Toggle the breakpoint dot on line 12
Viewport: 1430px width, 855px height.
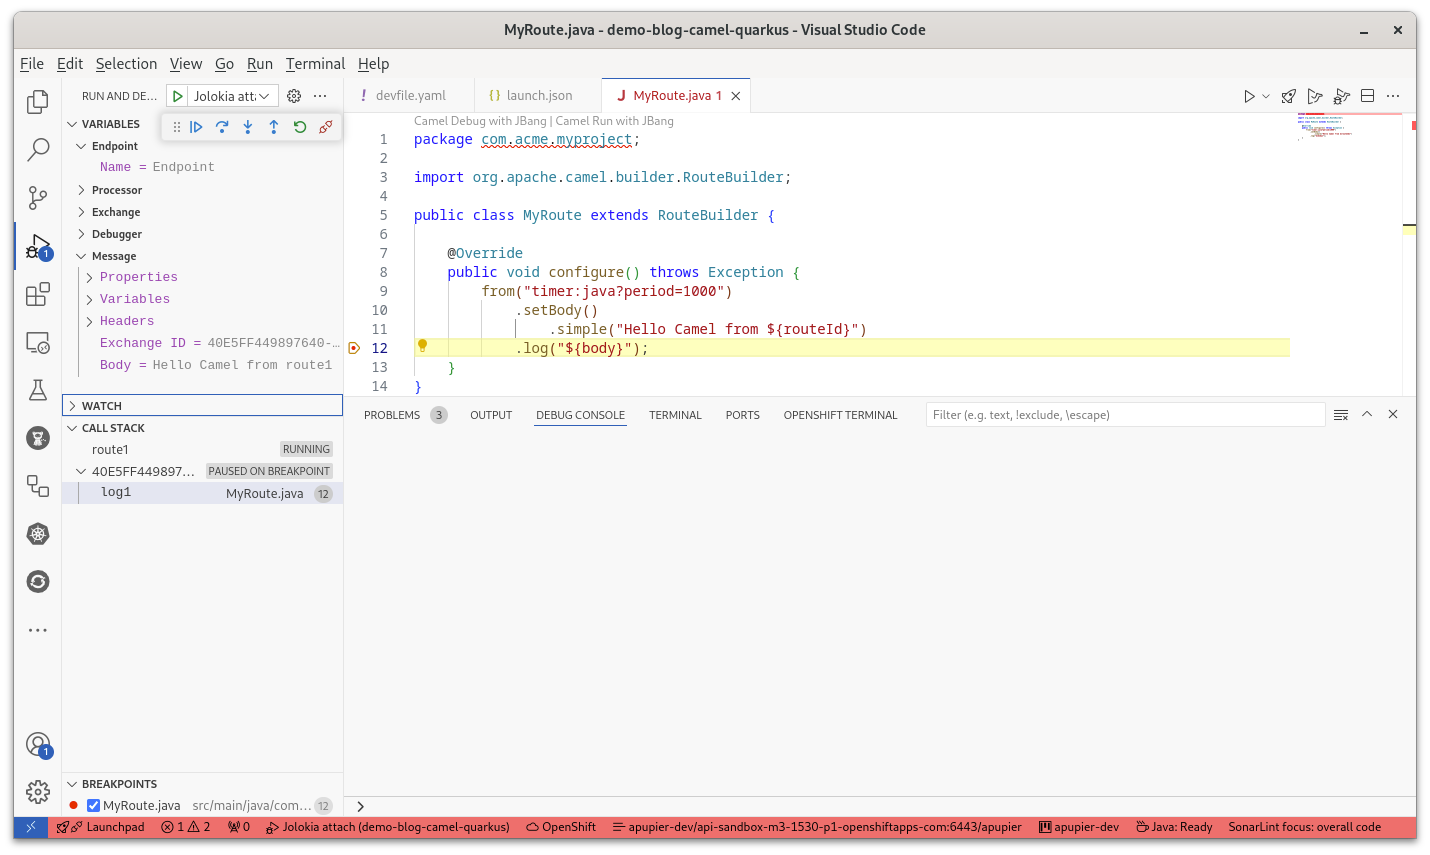354,347
